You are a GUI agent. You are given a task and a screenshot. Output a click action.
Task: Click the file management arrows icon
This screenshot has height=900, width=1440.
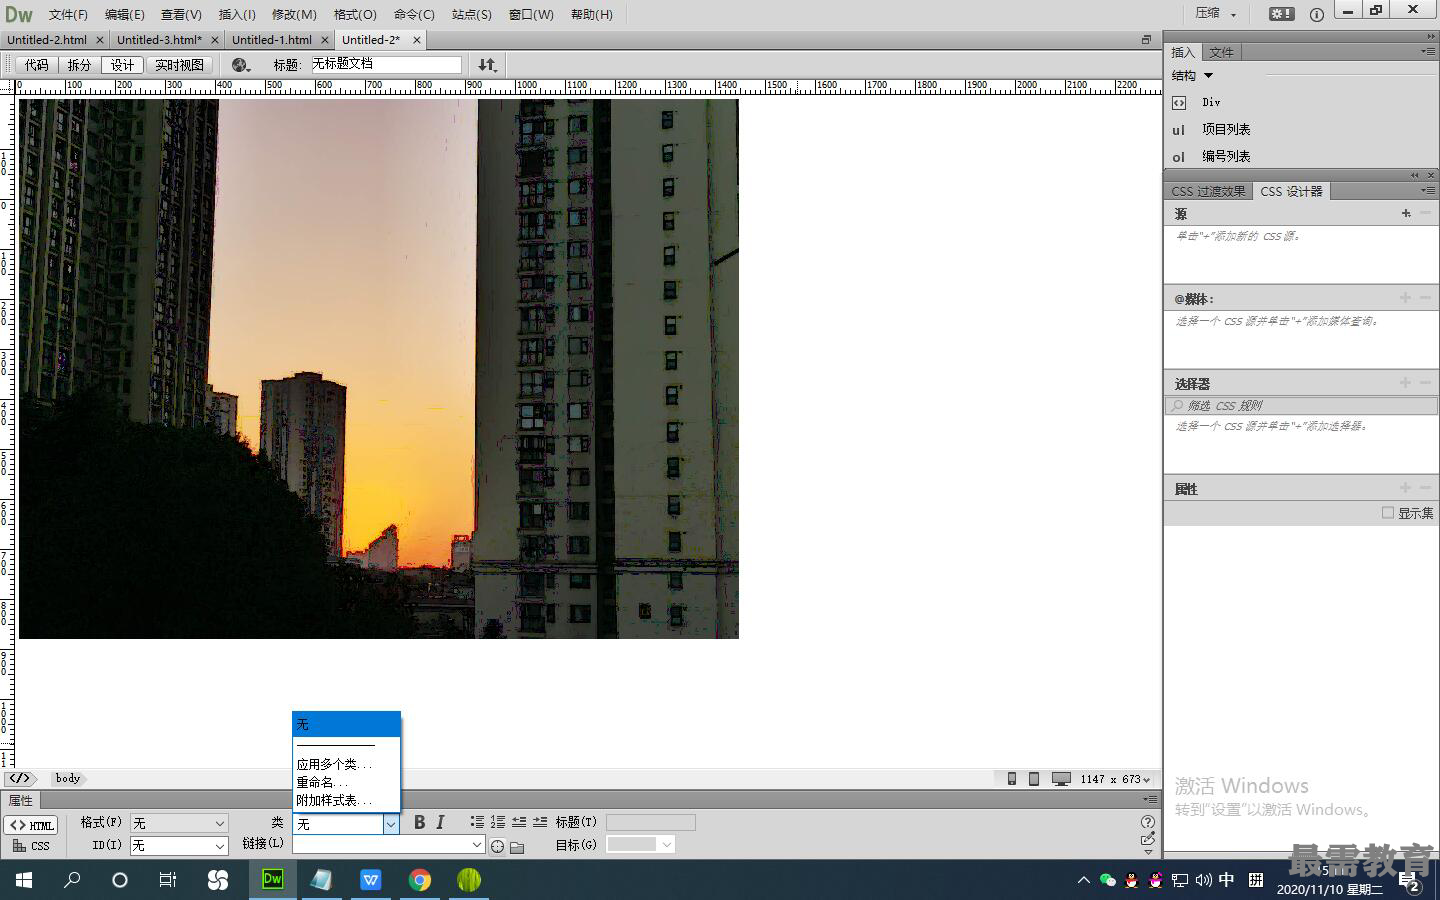(x=487, y=65)
